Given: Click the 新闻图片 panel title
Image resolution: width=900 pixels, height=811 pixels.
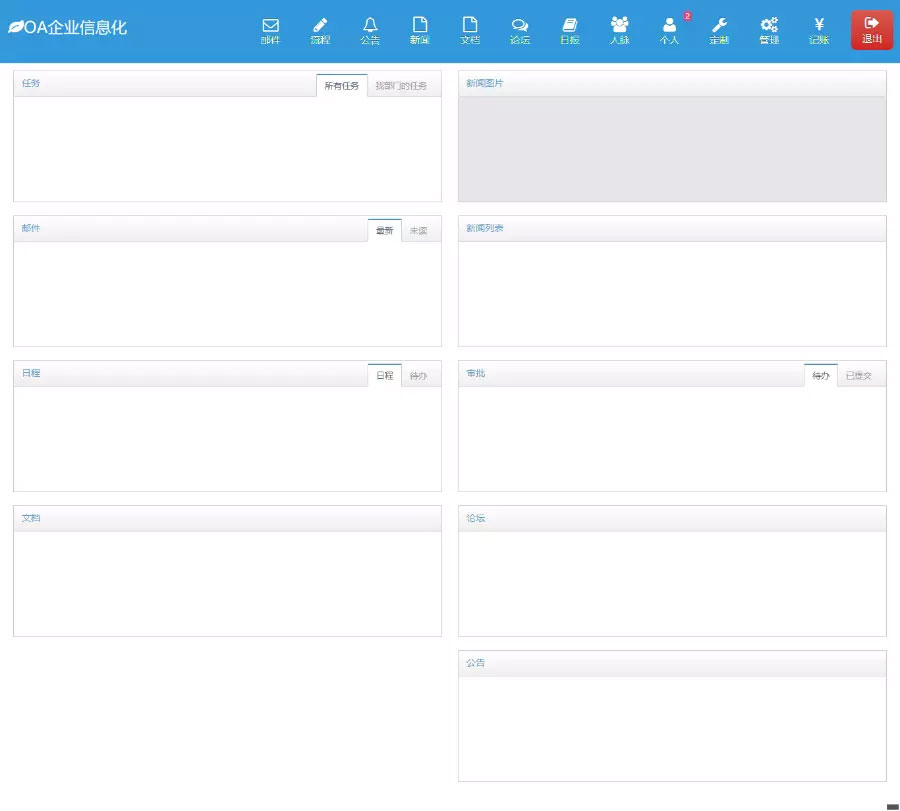Looking at the screenshot, I should click(x=484, y=83).
